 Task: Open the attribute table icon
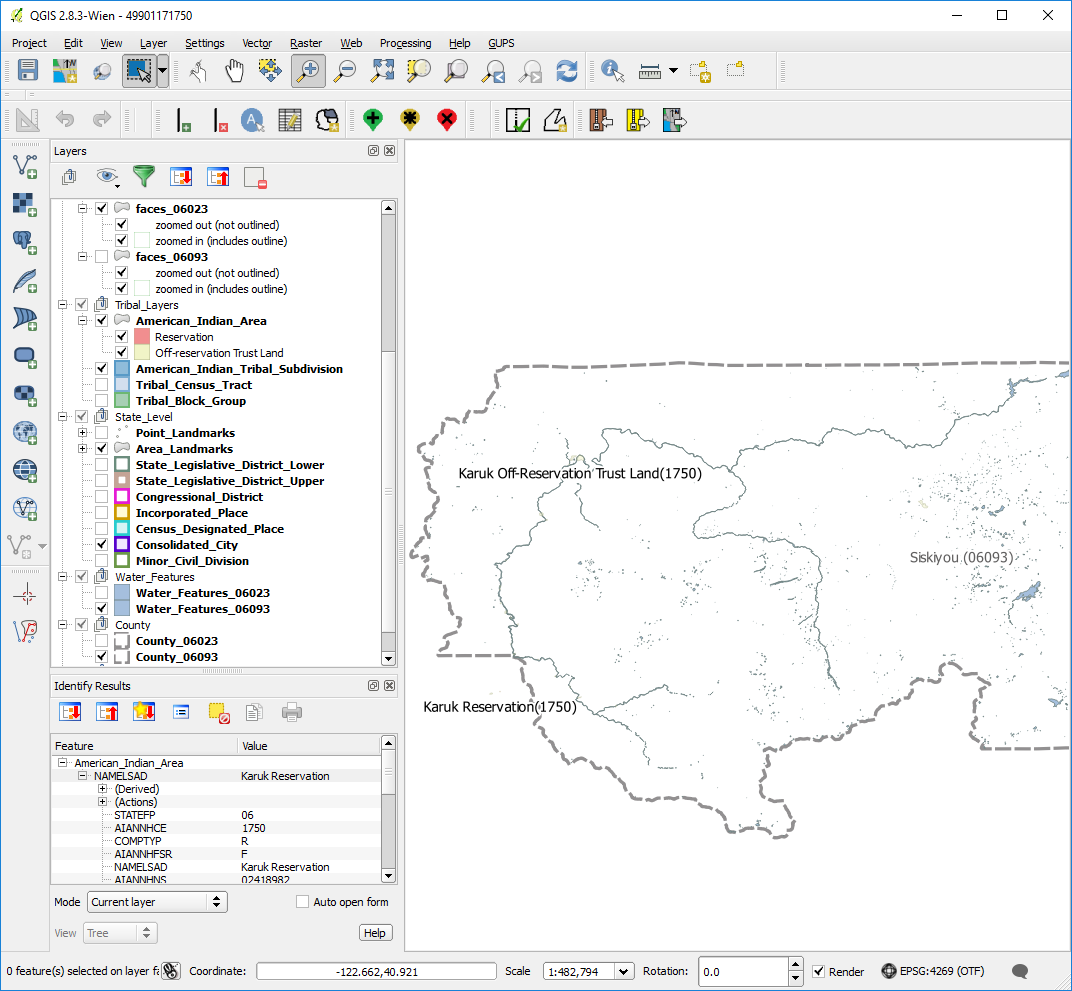[290, 121]
